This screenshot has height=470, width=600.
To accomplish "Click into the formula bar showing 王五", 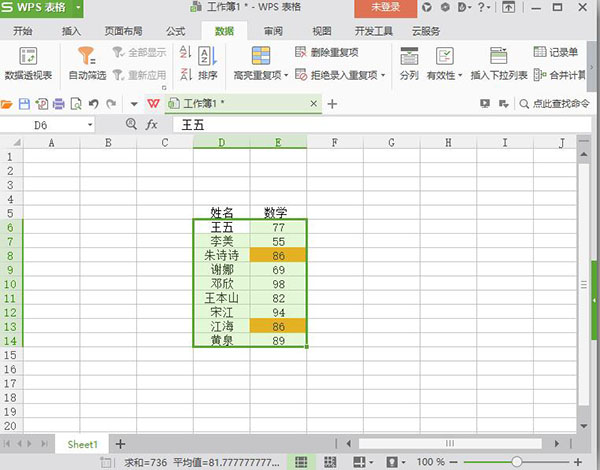I will click(382, 125).
